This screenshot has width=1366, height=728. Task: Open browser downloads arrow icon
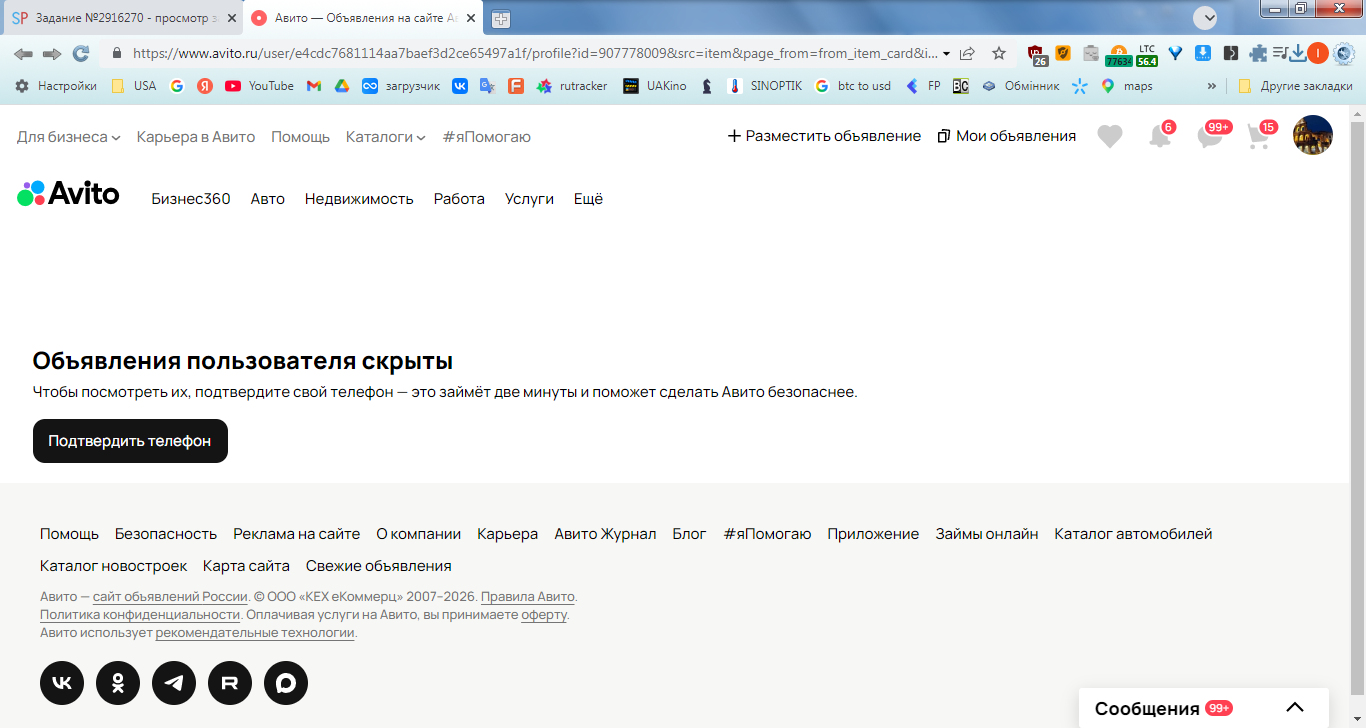[x=1298, y=53]
